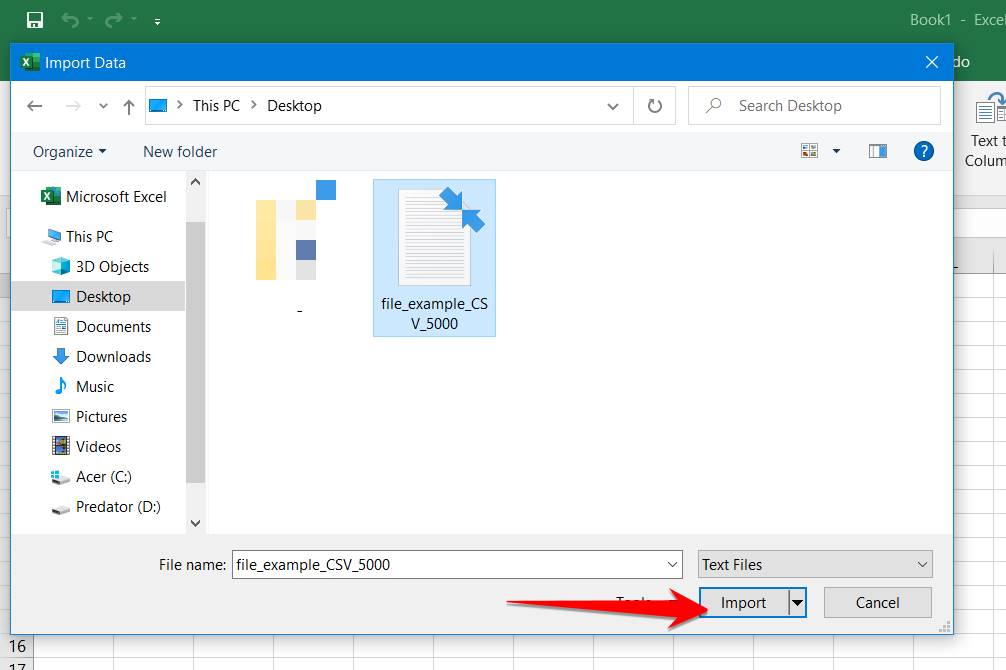The width and height of the screenshot is (1006, 670).
Task: Change your view icon button
Action: (810, 151)
